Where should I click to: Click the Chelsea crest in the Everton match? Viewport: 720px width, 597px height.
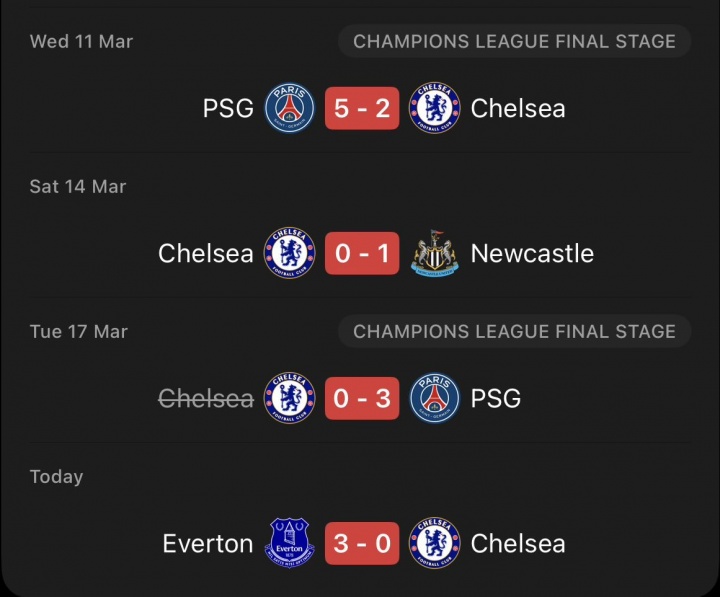click(434, 543)
